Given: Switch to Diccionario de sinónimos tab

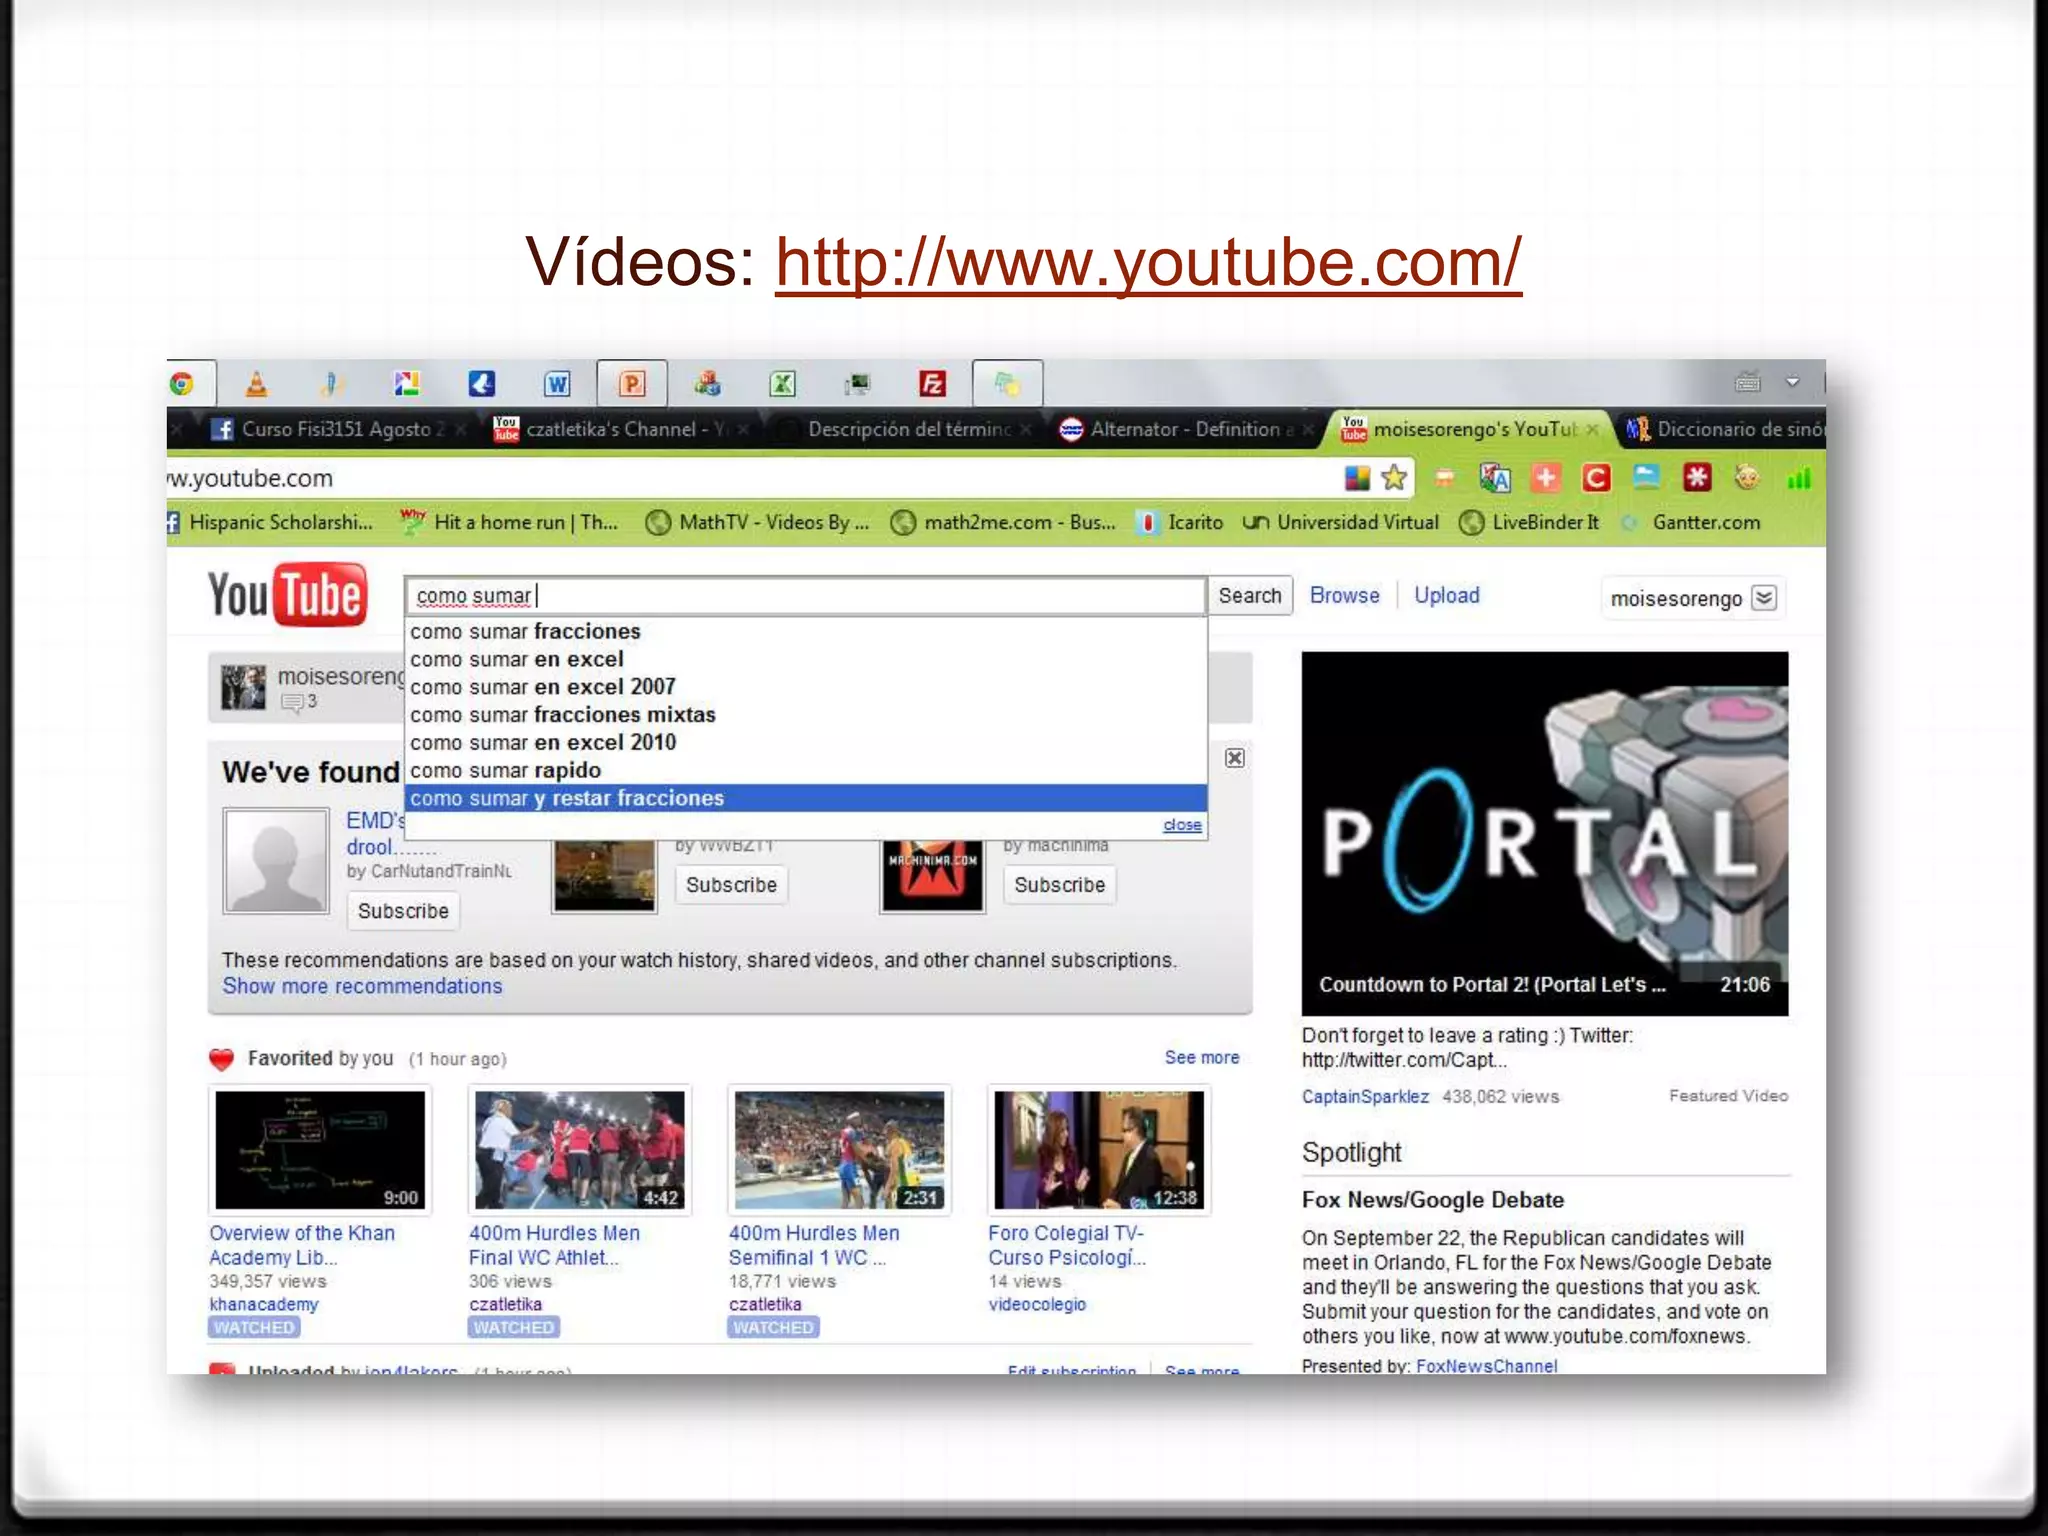Looking at the screenshot, I should [x=1725, y=429].
